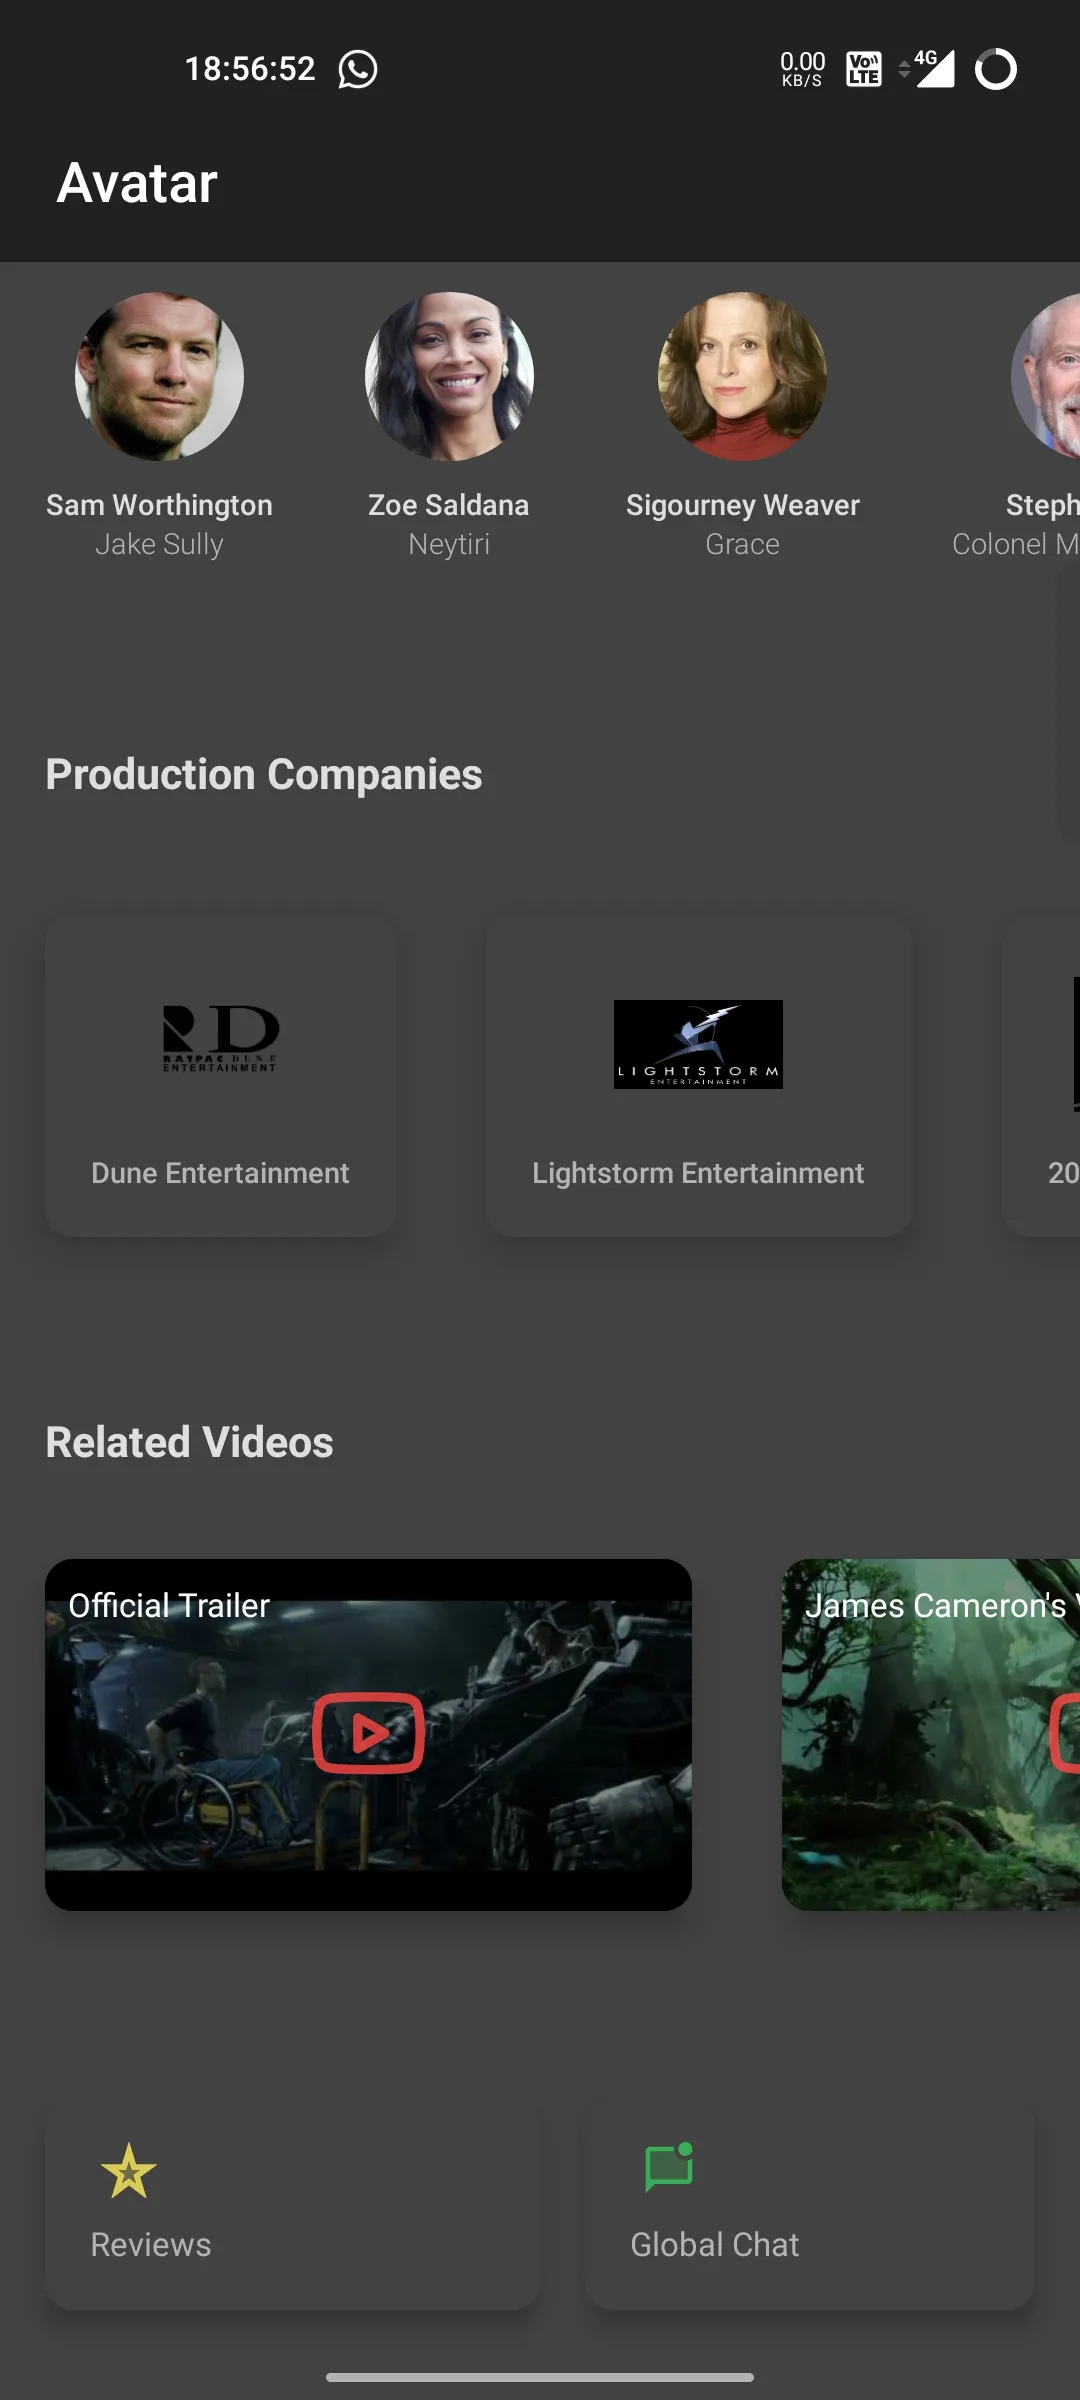
Task: Open Sam Worthington's profile photo
Action: 159,376
